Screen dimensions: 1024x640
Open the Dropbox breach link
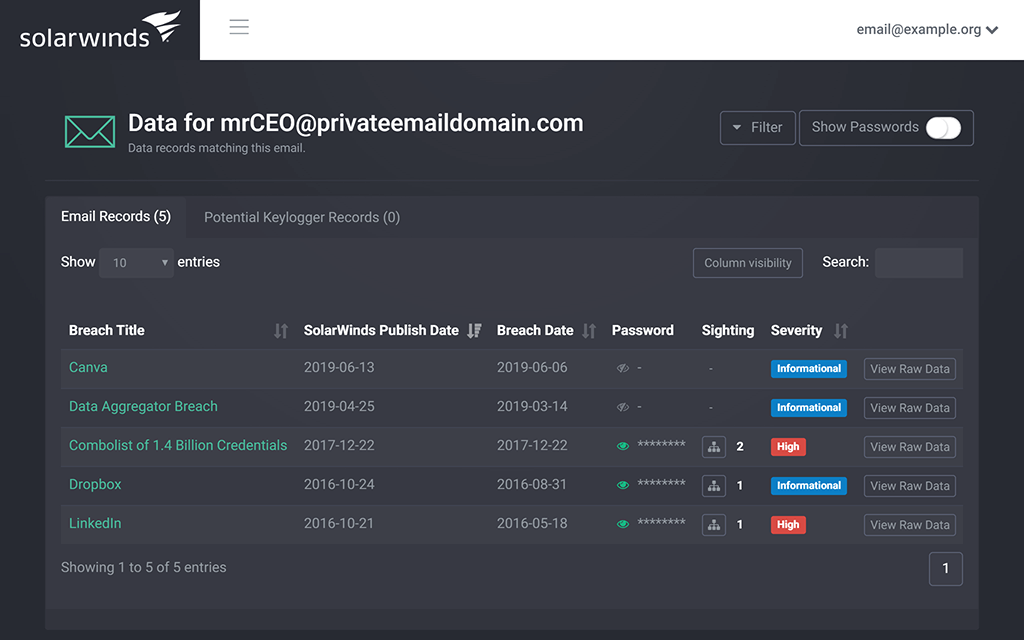[95, 485]
